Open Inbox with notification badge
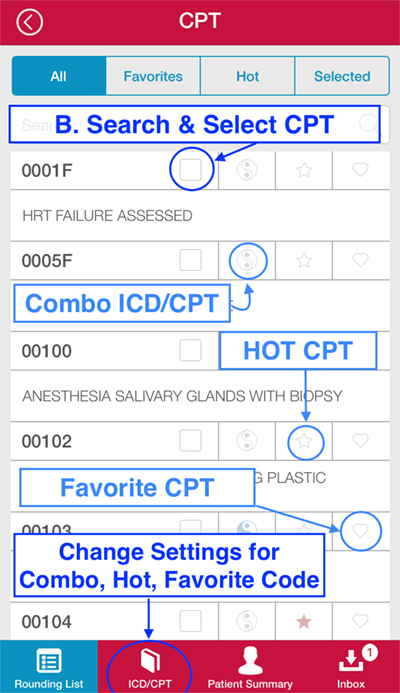The image size is (400, 693). click(352, 666)
